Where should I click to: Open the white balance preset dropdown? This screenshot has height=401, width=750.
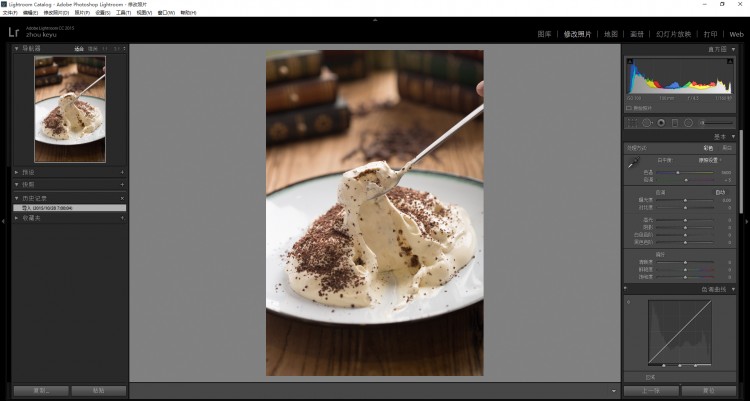[x=709, y=159]
